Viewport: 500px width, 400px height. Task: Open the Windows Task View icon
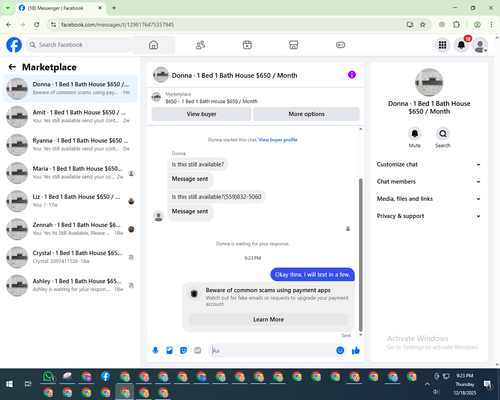coord(28,384)
